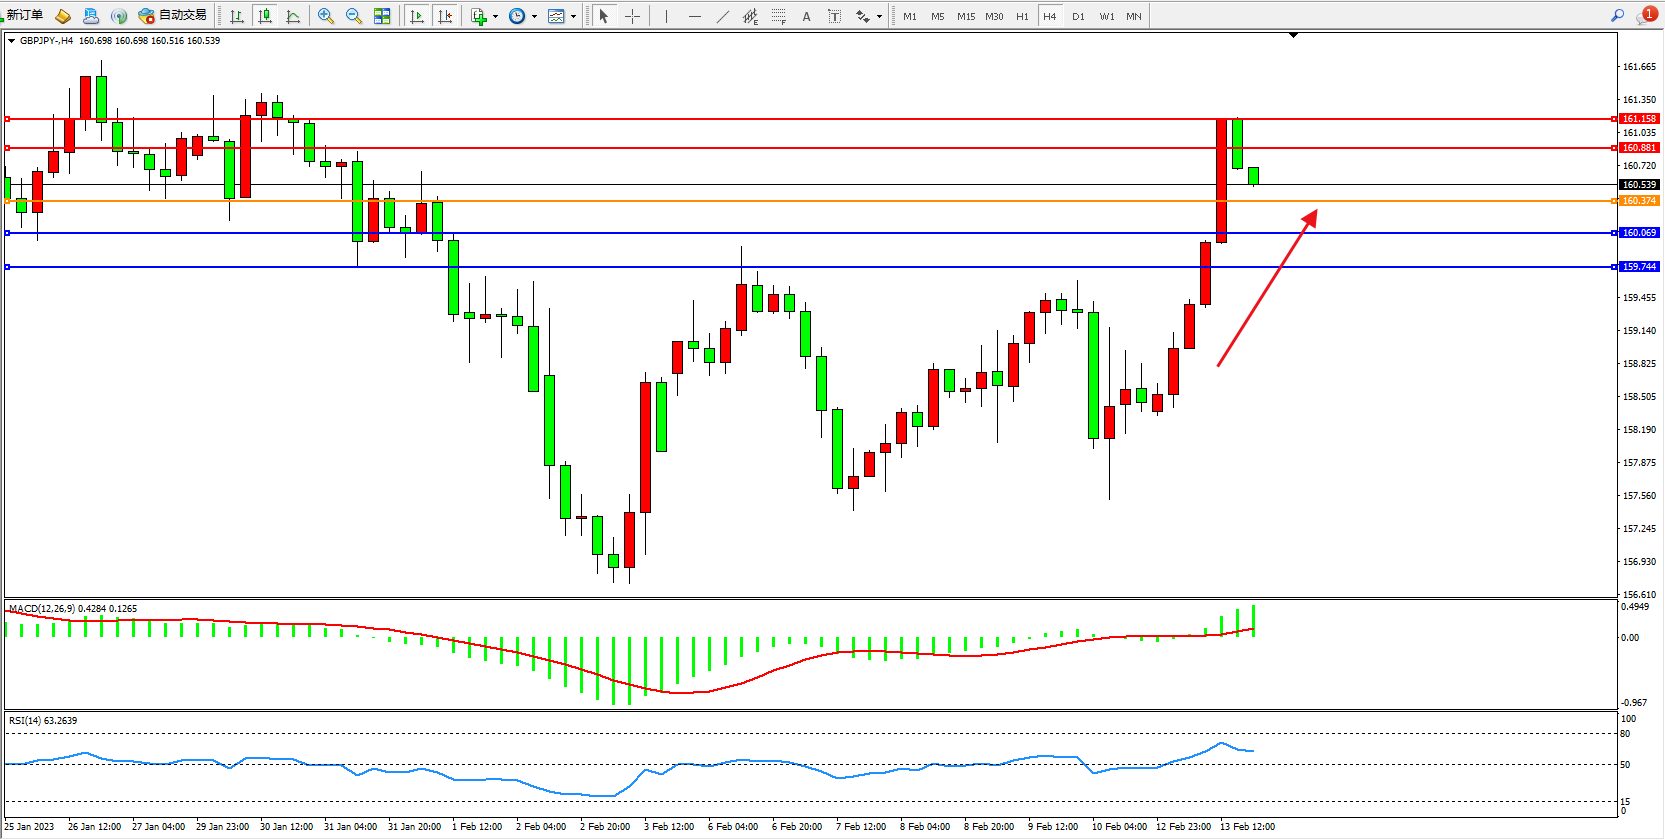
Task: Switch chart to bar chart mode
Action: click(237, 16)
